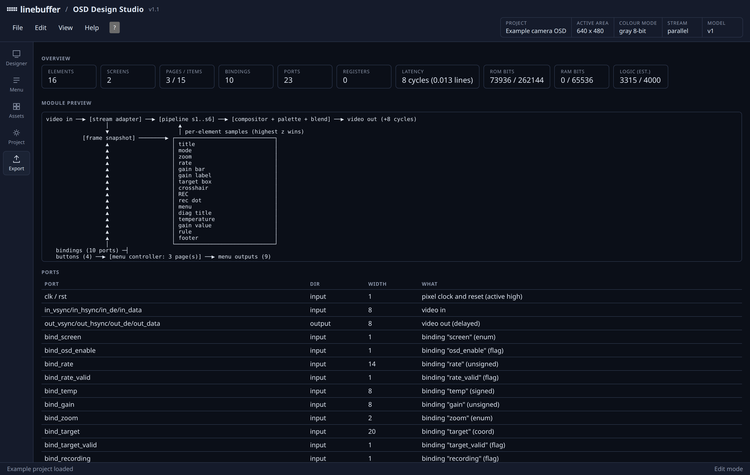Select the 'bind_osd_enable' port row
The image size is (750, 475).
(x=391, y=351)
